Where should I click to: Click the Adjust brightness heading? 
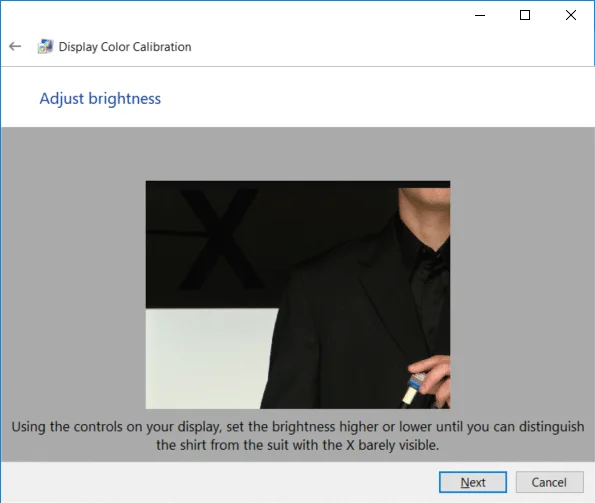coord(100,99)
